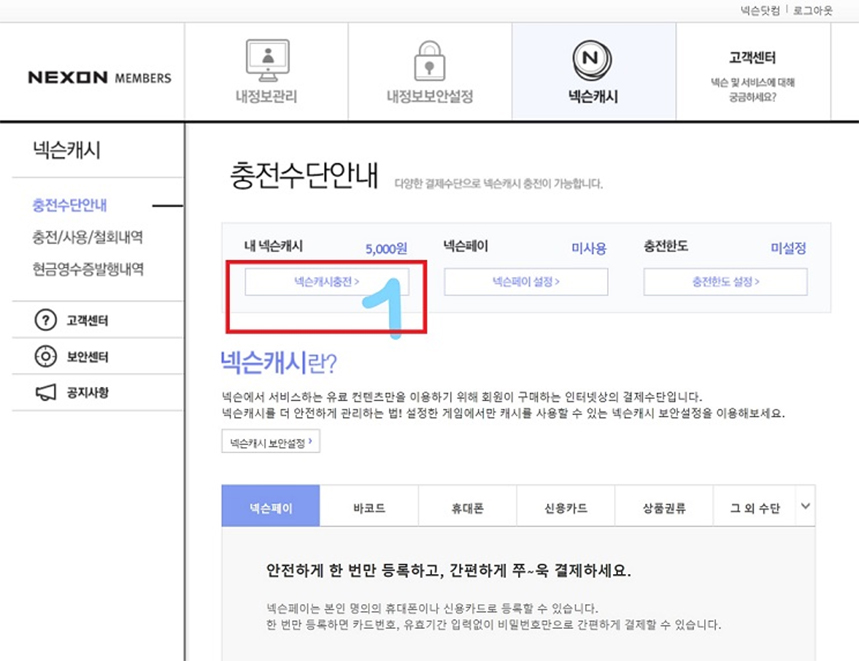Click the 내정보관리 label text
Image resolution: width=860 pixels, height=661 pixels.
click(266, 97)
